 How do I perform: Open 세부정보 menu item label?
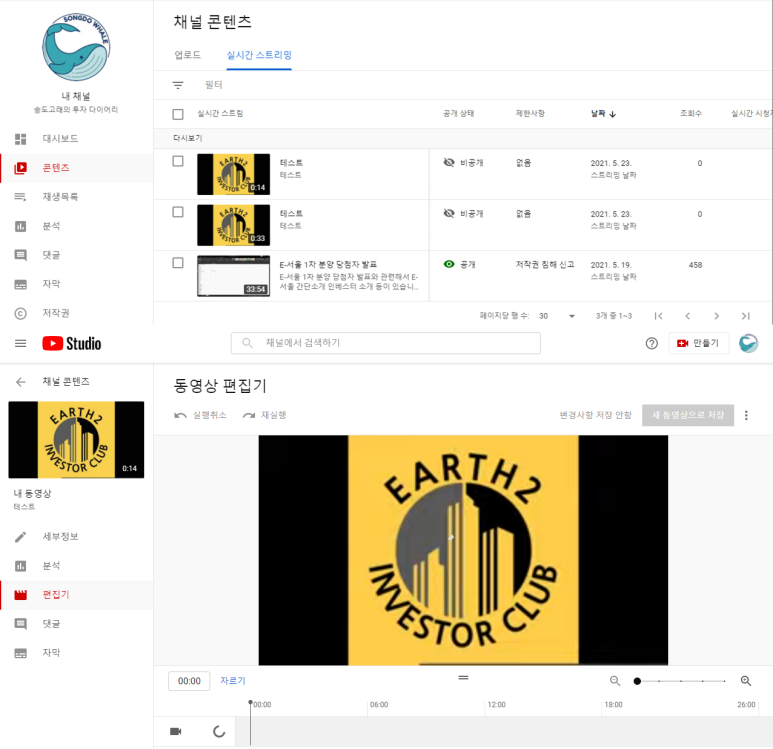click(60, 536)
